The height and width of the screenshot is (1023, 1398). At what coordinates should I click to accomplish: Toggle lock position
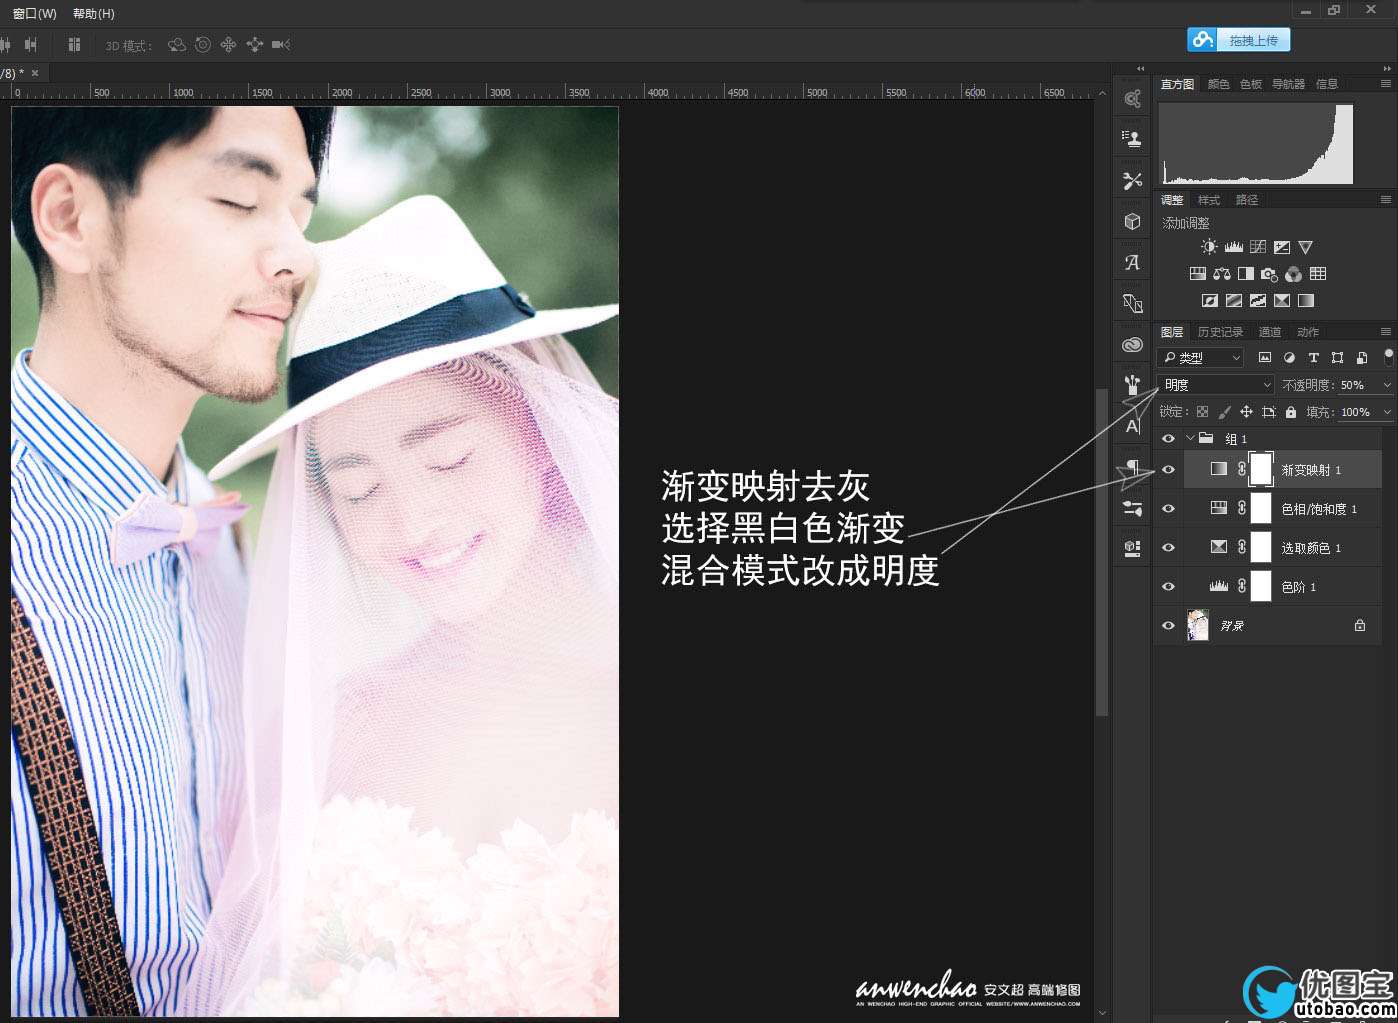click(1246, 412)
